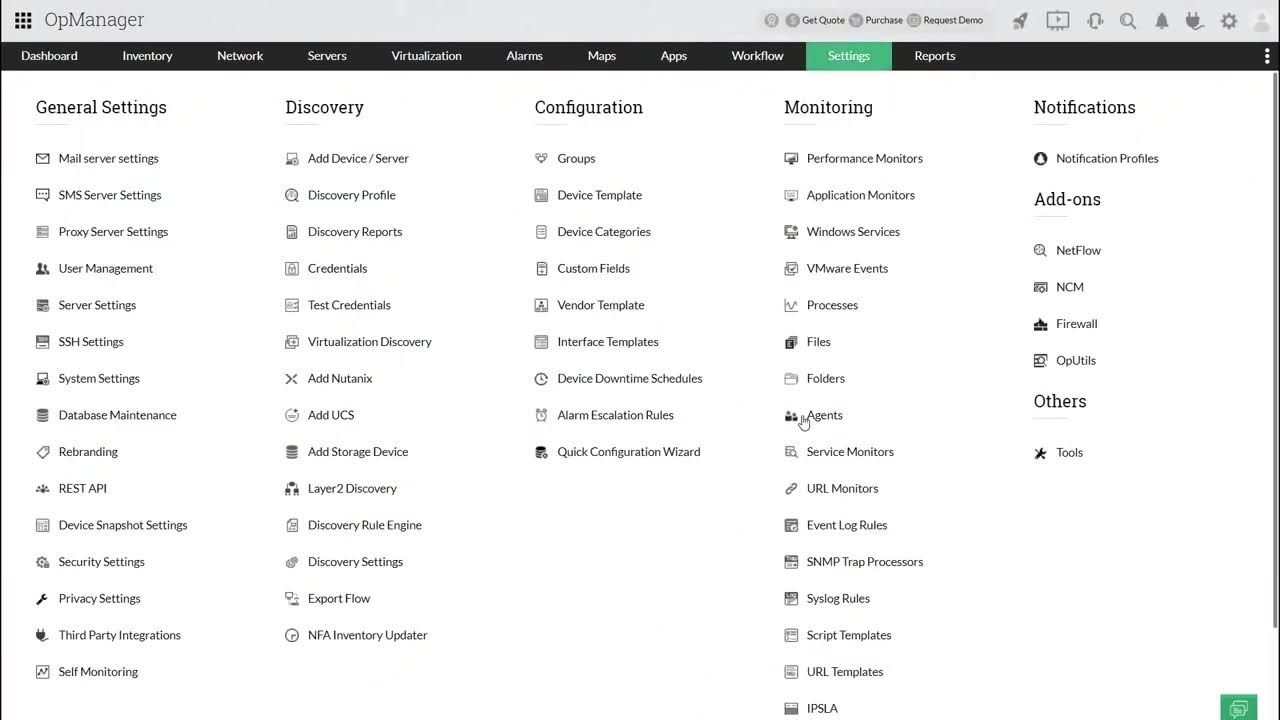1280x720 pixels.
Task: Click the User Management people icon
Action: point(42,268)
